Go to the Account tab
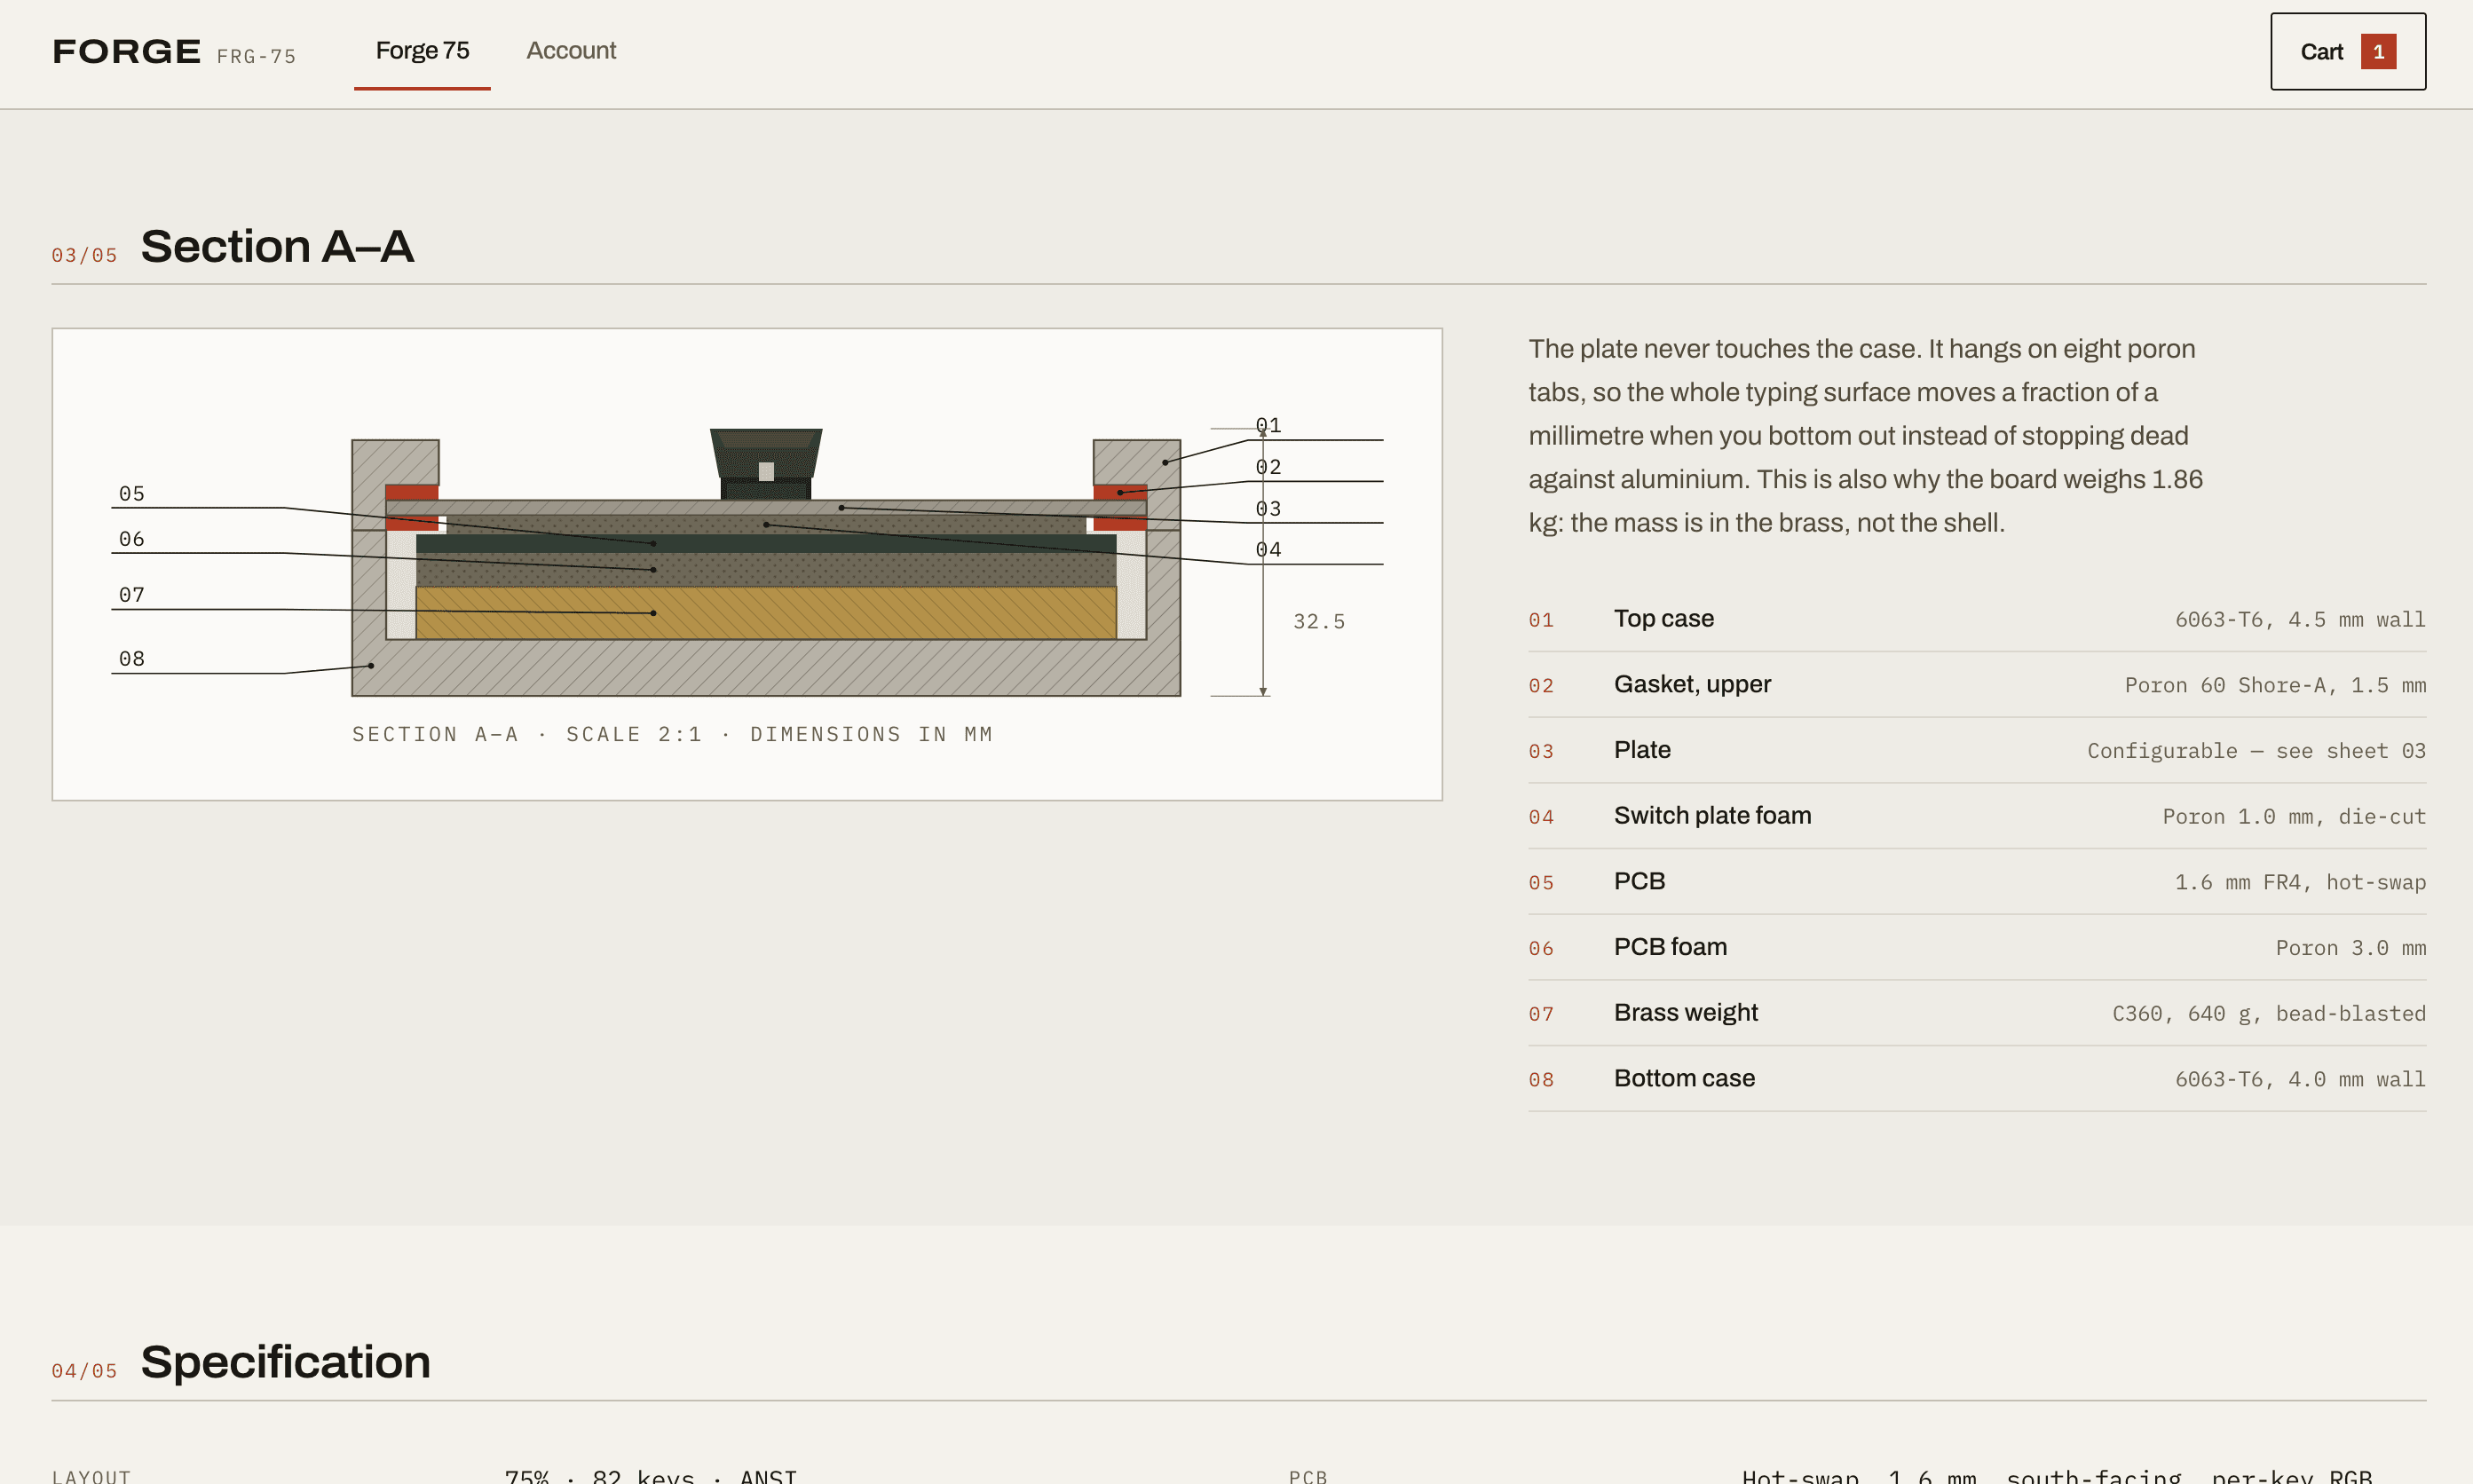Image resolution: width=2473 pixels, height=1484 pixels. (571, 51)
